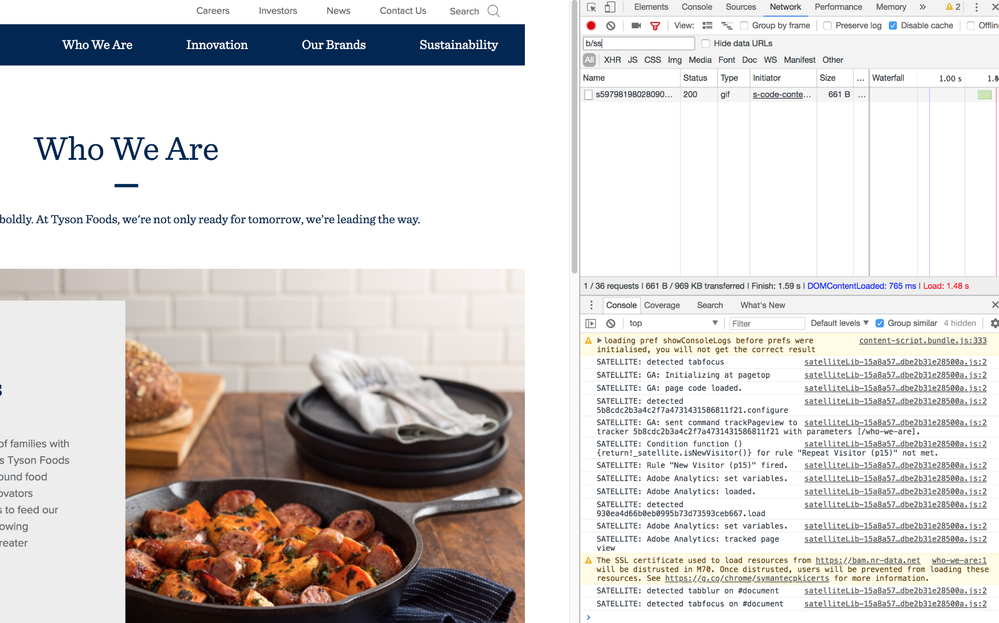
Task: Uncheck the Disable cache checkbox
Action: tap(893, 26)
